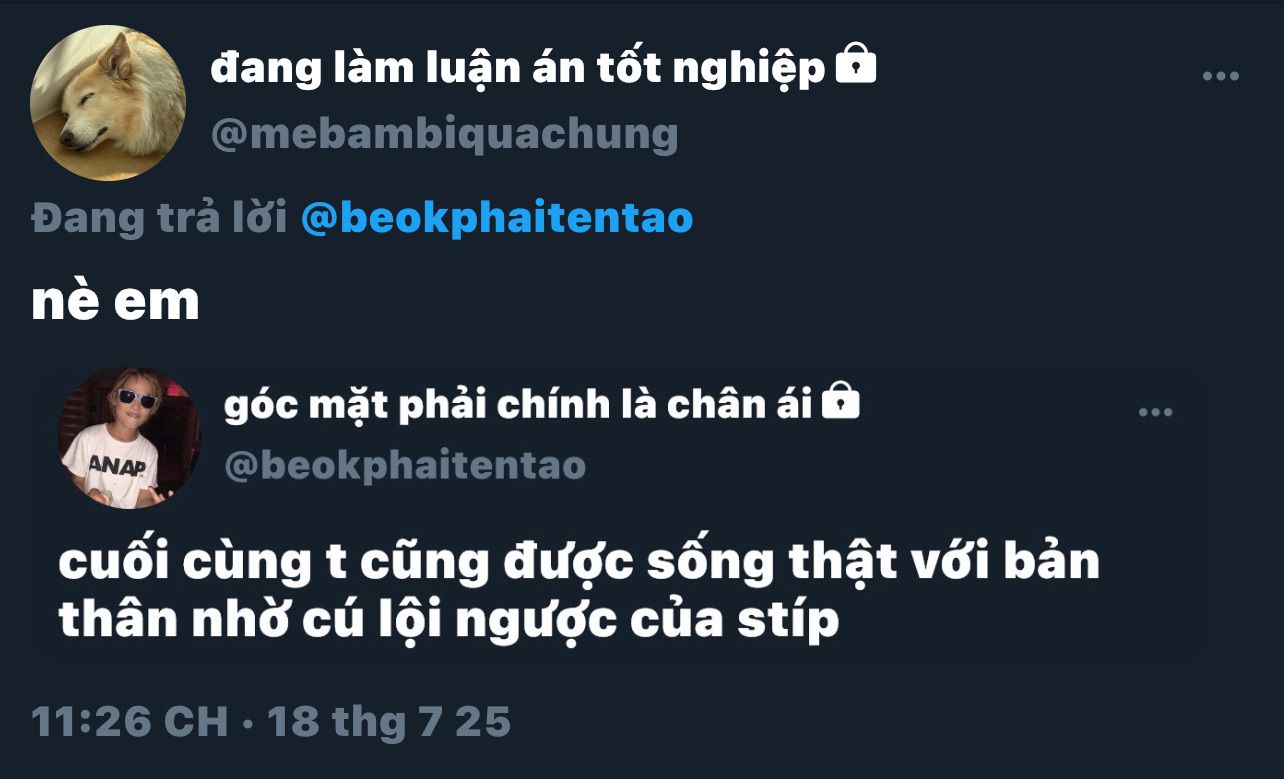Open the quoted tweet text starting 'cuối cùng t'
The width and height of the screenshot is (1284, 779).
579,592
